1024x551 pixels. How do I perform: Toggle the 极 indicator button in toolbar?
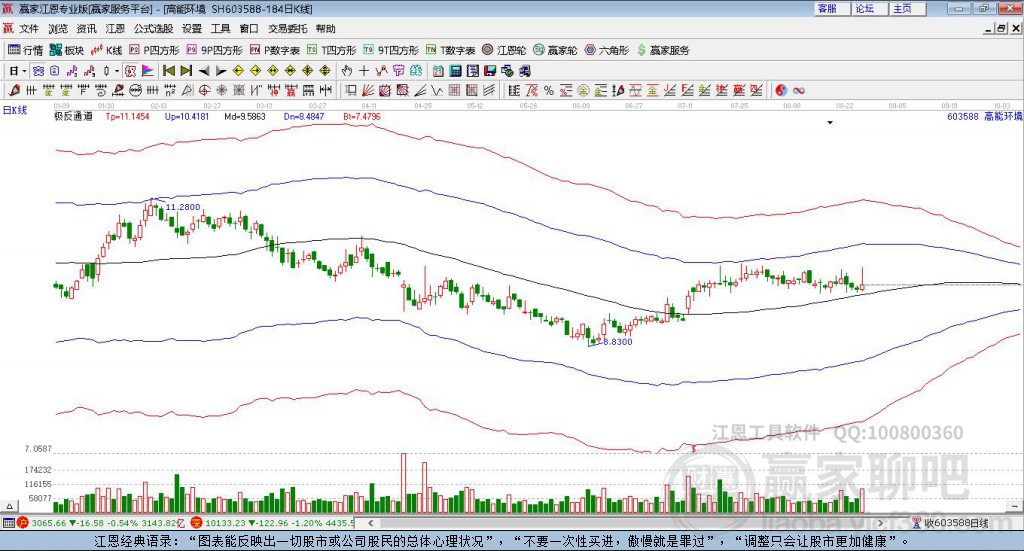coord(130,71)
